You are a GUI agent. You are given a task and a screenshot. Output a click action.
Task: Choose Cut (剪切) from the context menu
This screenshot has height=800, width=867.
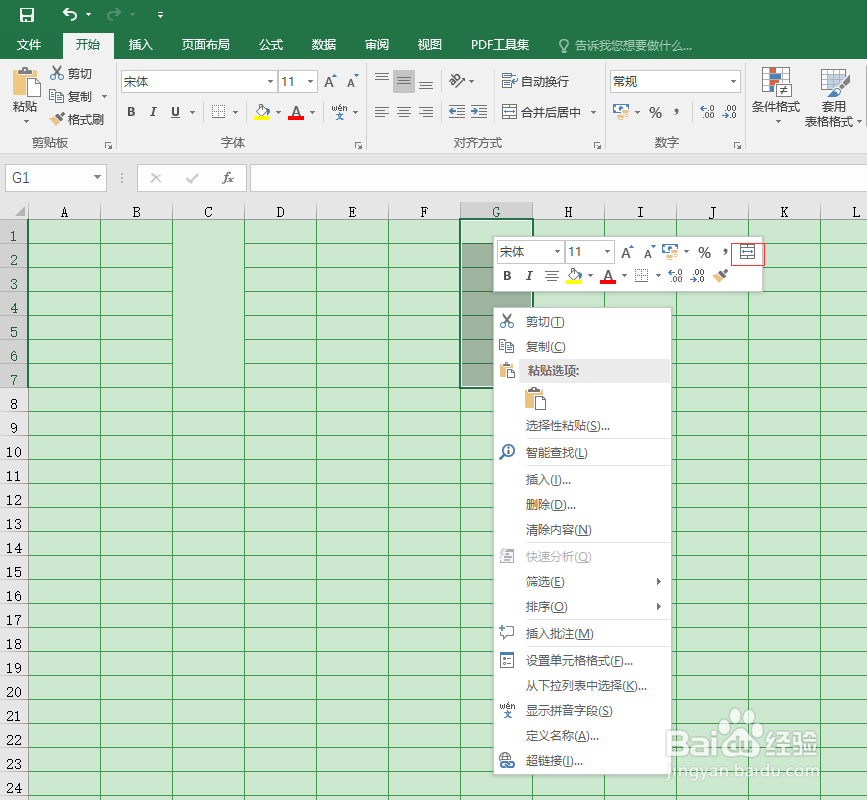(582, 322)
